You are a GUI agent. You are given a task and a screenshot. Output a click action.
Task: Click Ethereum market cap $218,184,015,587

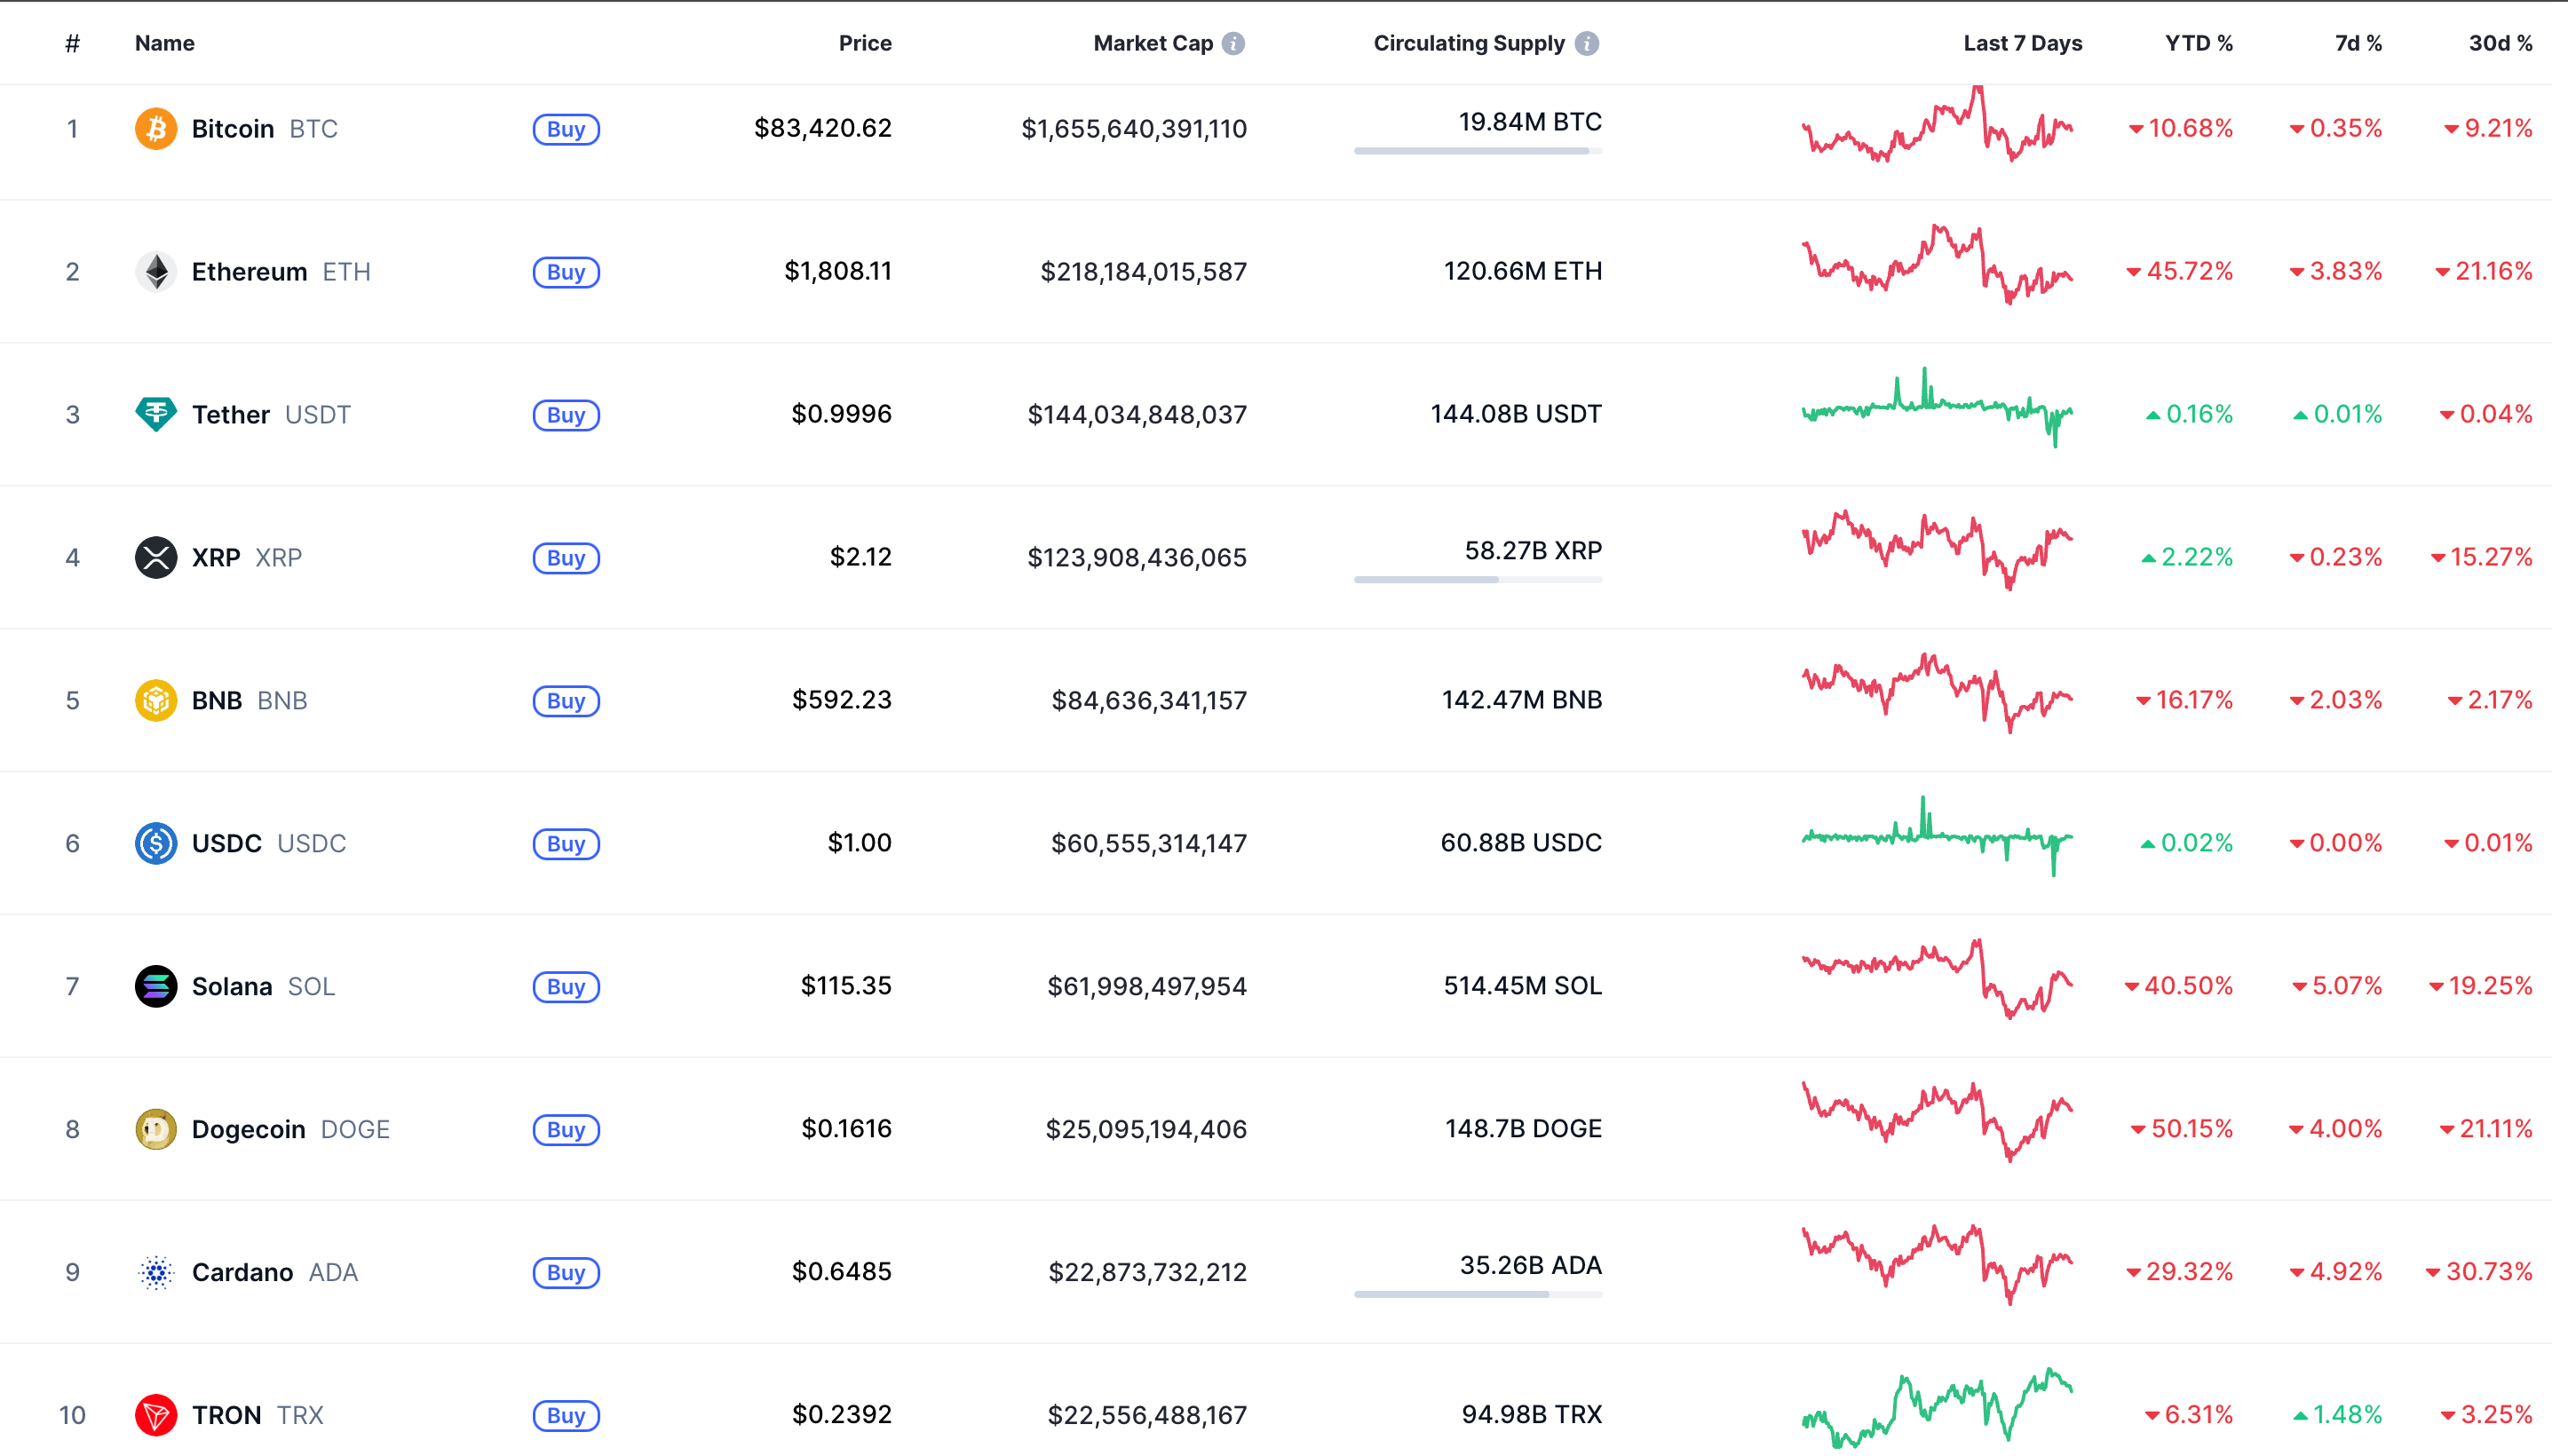coord(1144,272)
